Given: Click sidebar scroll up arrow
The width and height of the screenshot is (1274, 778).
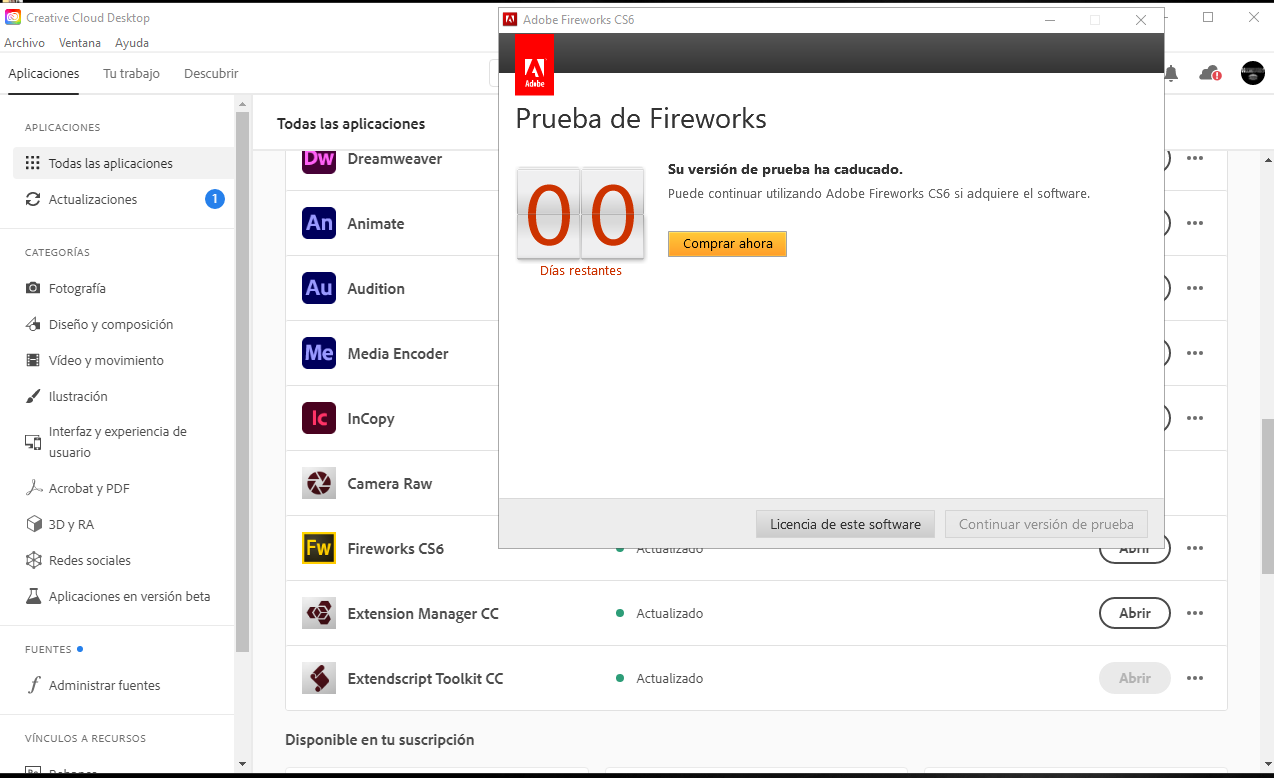Looking at the screenshot, I should (242, 102).
